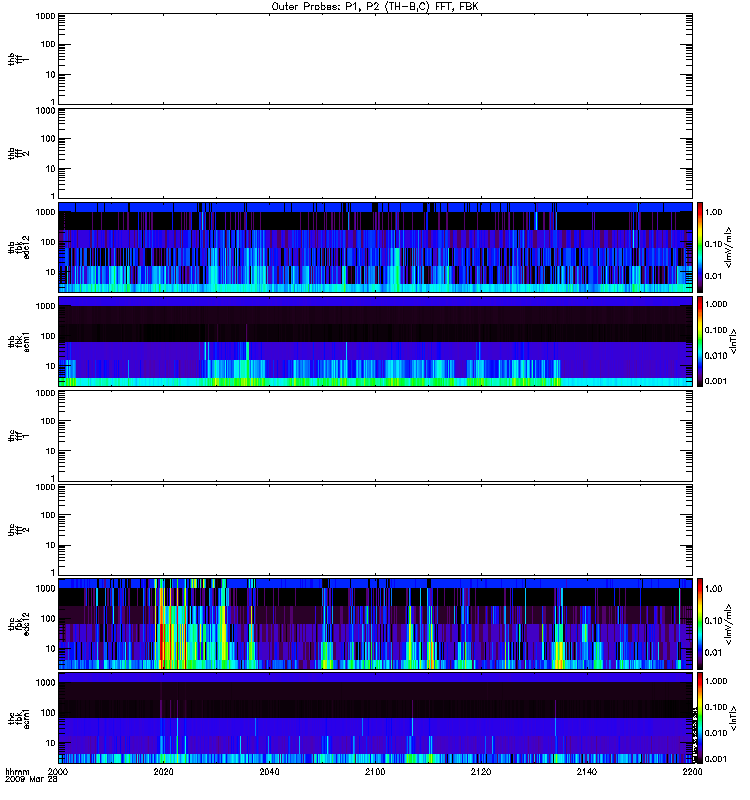Click inside the thb fbk edc12 spectrogram
Image resolution: width=750 pixels, height=800 pixels.
pos(375,247)
